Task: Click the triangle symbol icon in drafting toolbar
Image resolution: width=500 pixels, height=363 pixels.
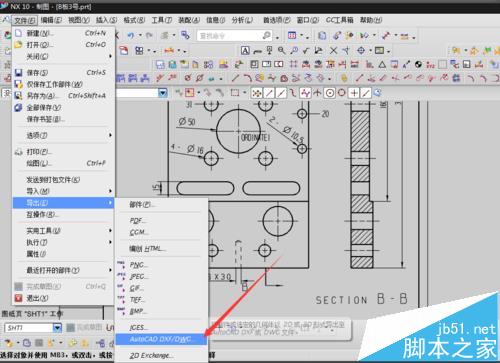Action: coord(382,64)
